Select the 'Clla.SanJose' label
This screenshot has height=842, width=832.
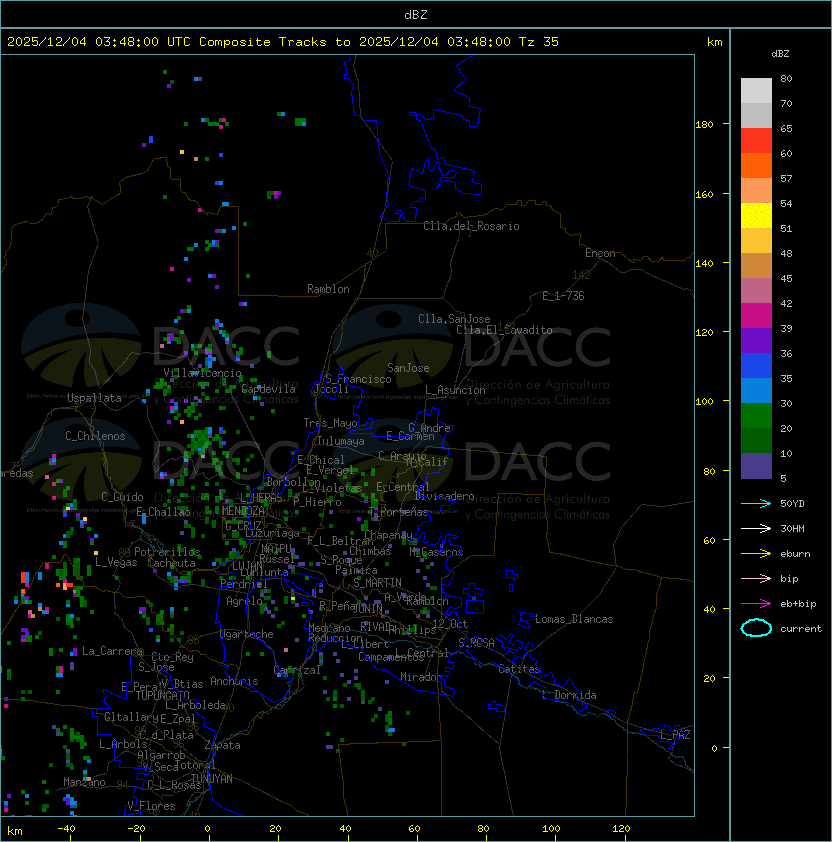pyautogui.click(x=454, y=319)
